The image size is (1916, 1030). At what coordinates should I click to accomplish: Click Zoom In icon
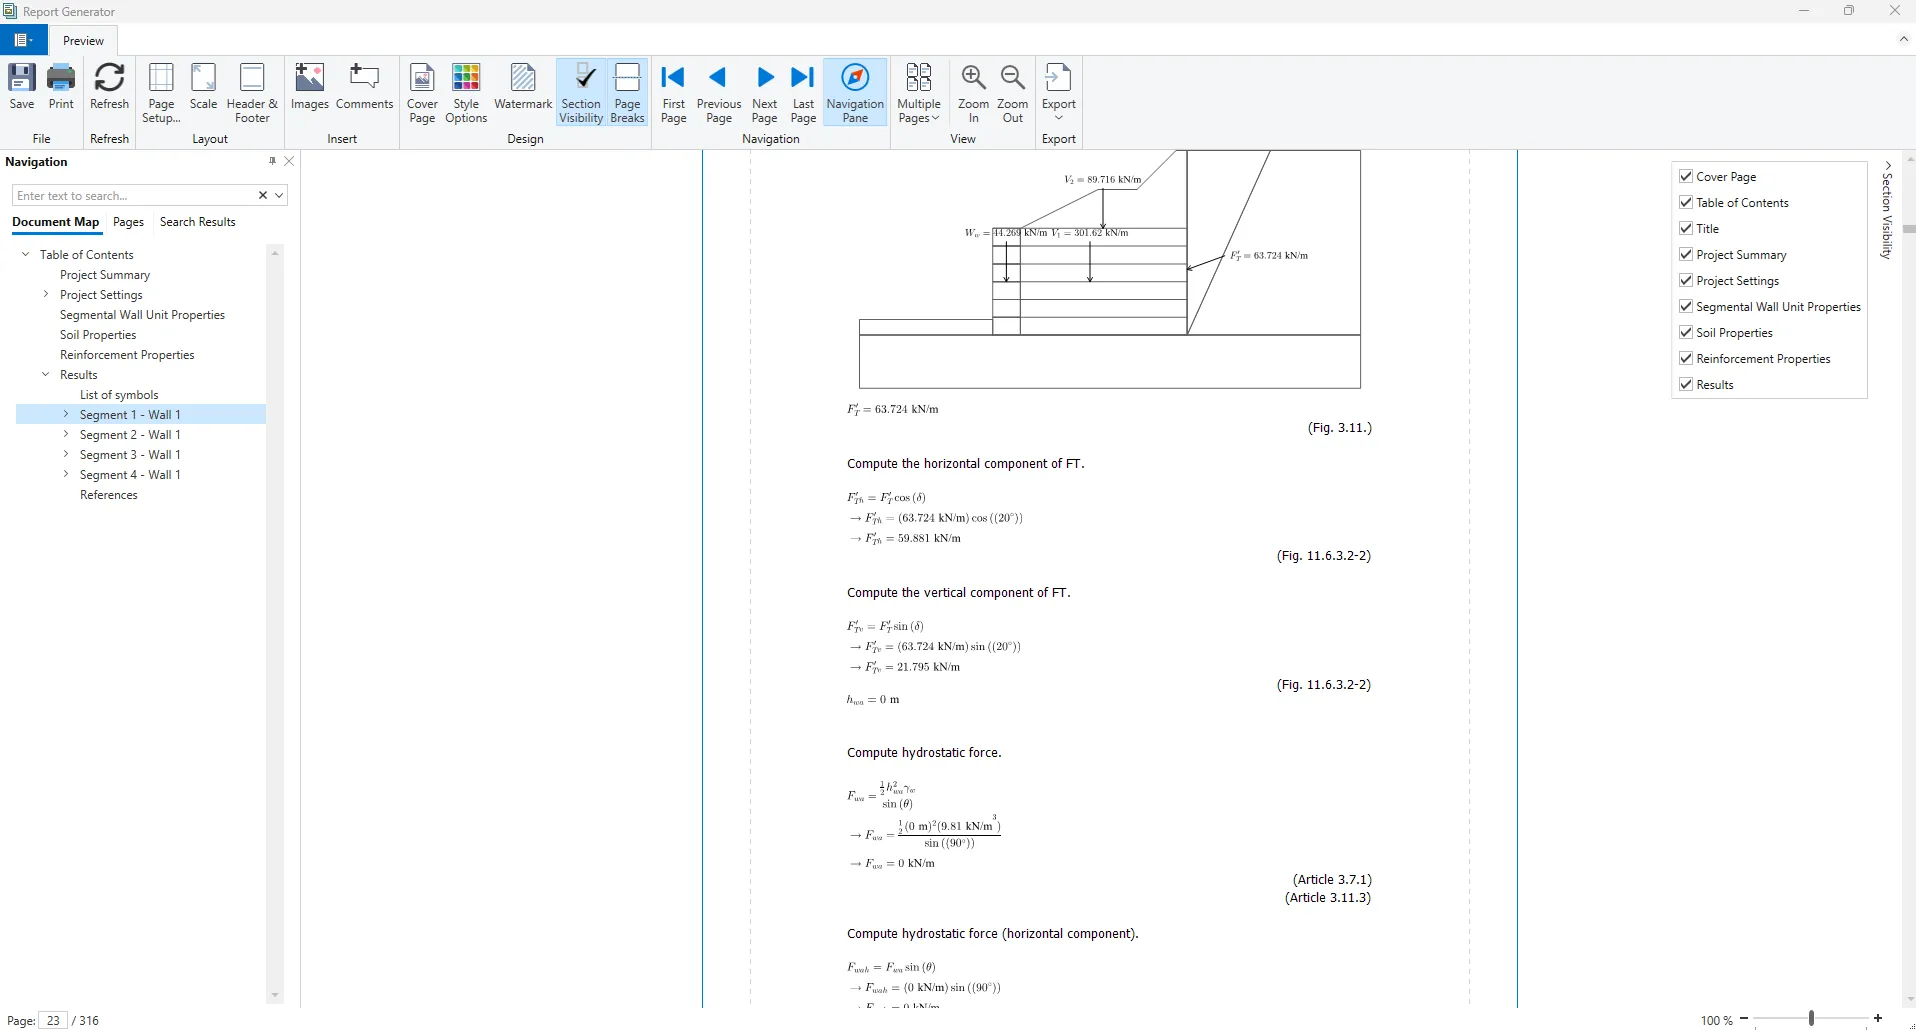tap(973, 93)
